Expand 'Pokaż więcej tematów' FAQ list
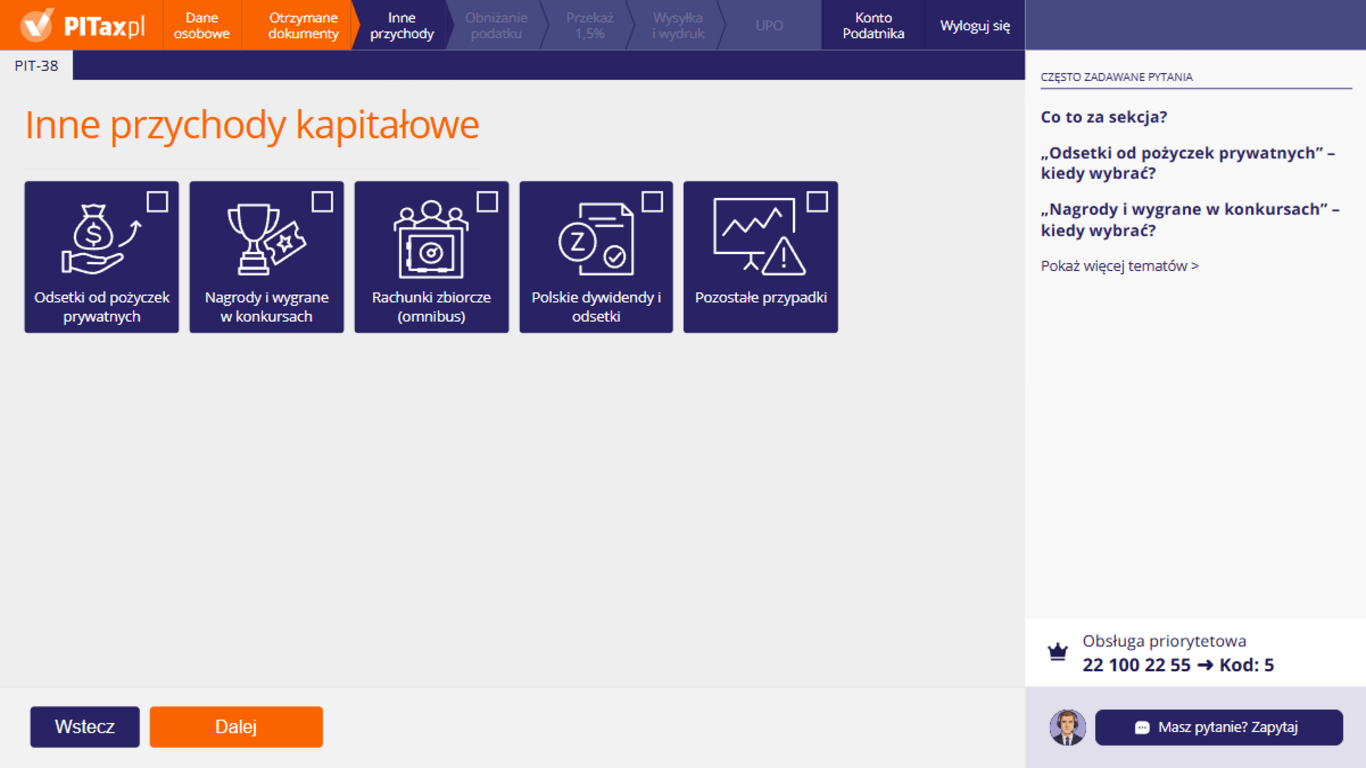Screen dimensions: 1366x768 point(1119,266)
